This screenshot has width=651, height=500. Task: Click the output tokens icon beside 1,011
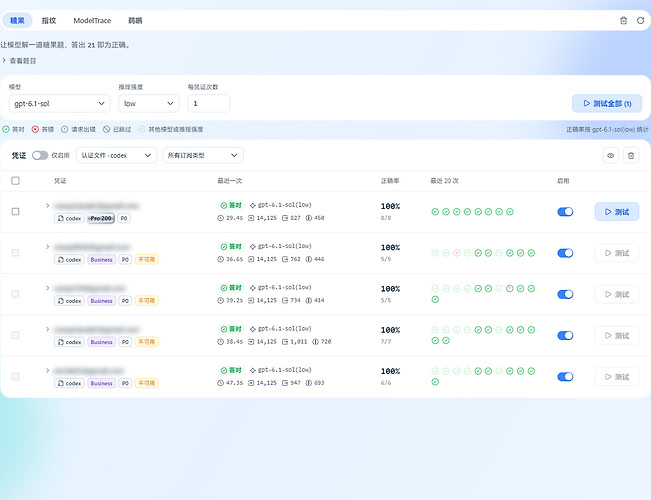pos(285,342)
